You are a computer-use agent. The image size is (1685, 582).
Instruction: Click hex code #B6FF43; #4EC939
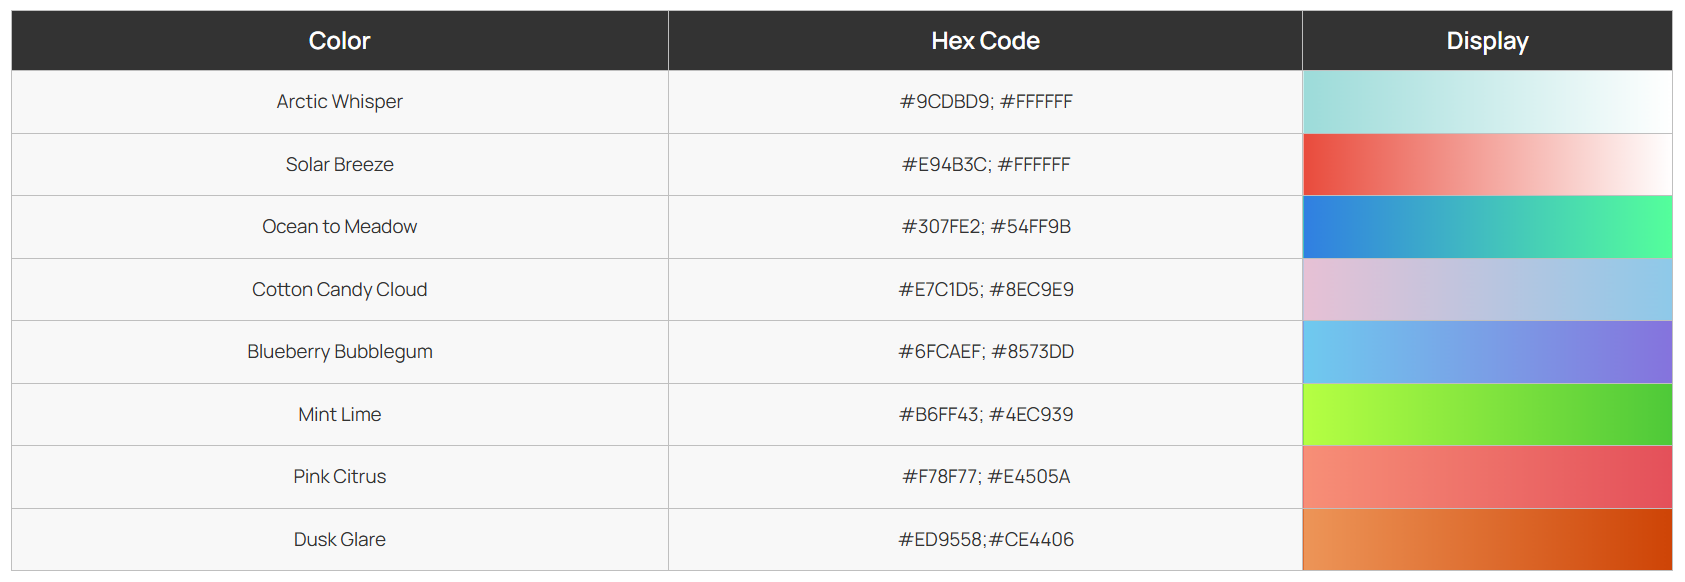point(986,414)
